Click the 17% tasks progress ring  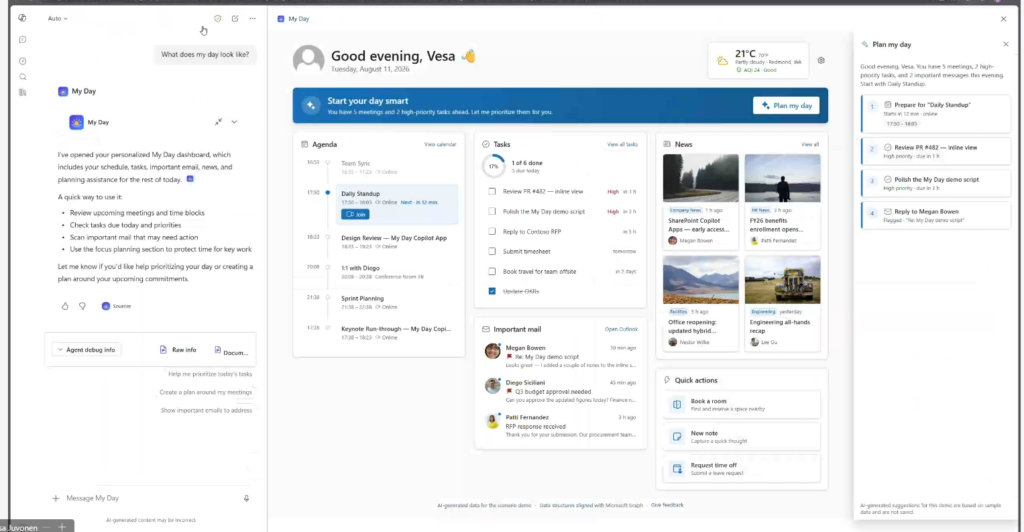494,166
